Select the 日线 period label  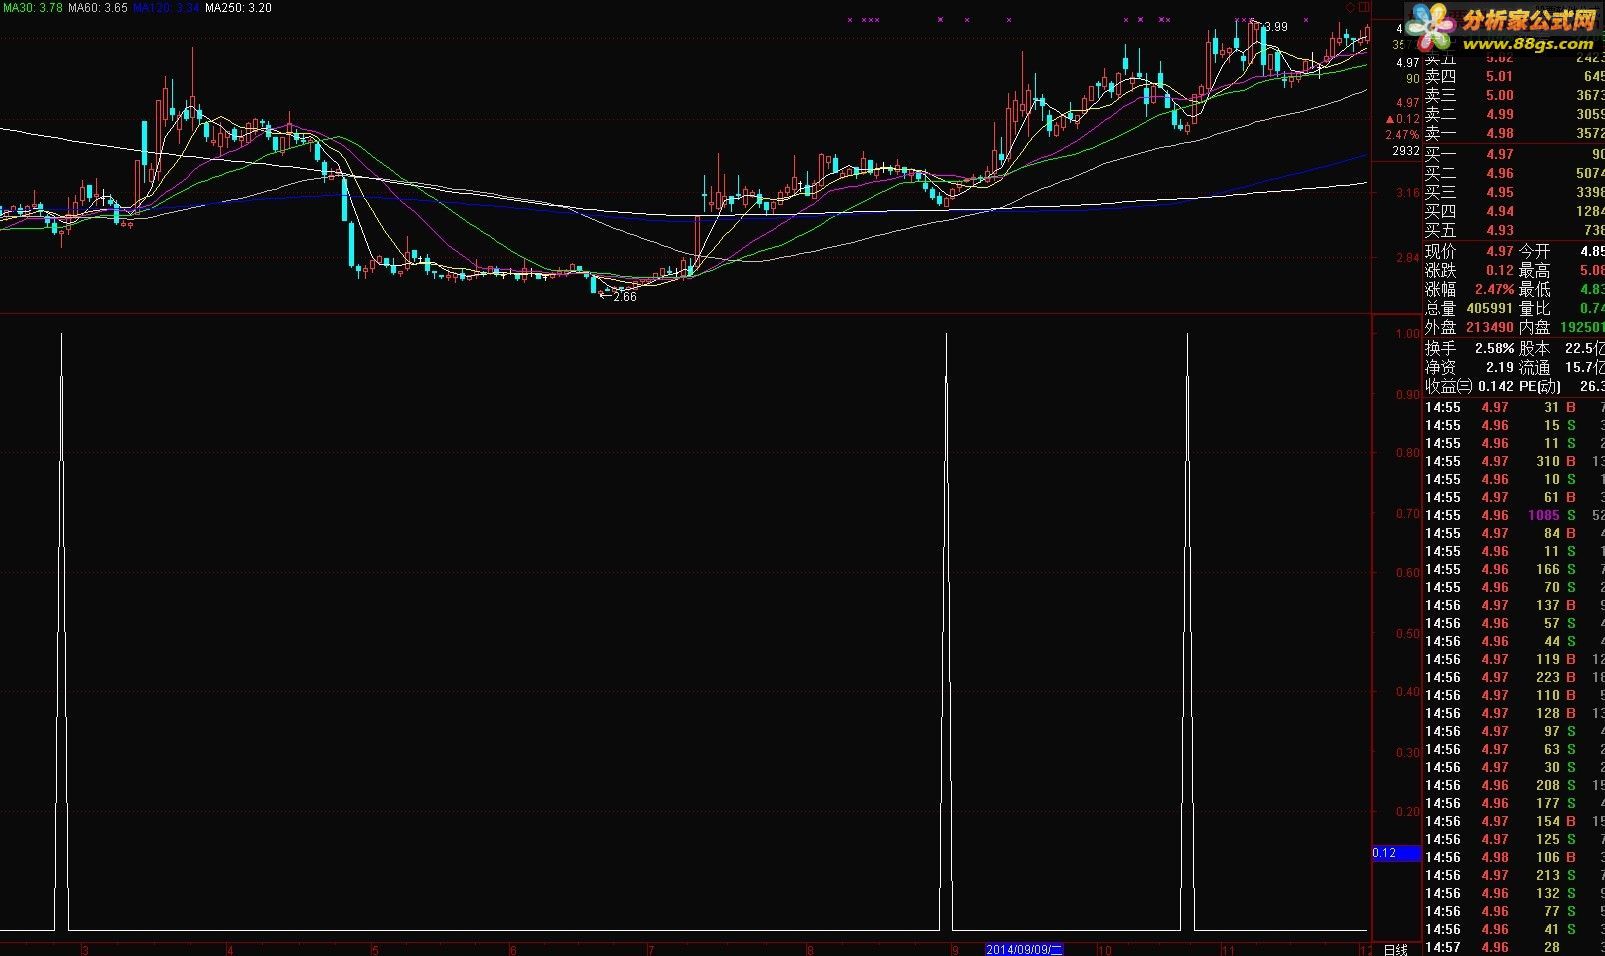click(x=1395, y=949)
